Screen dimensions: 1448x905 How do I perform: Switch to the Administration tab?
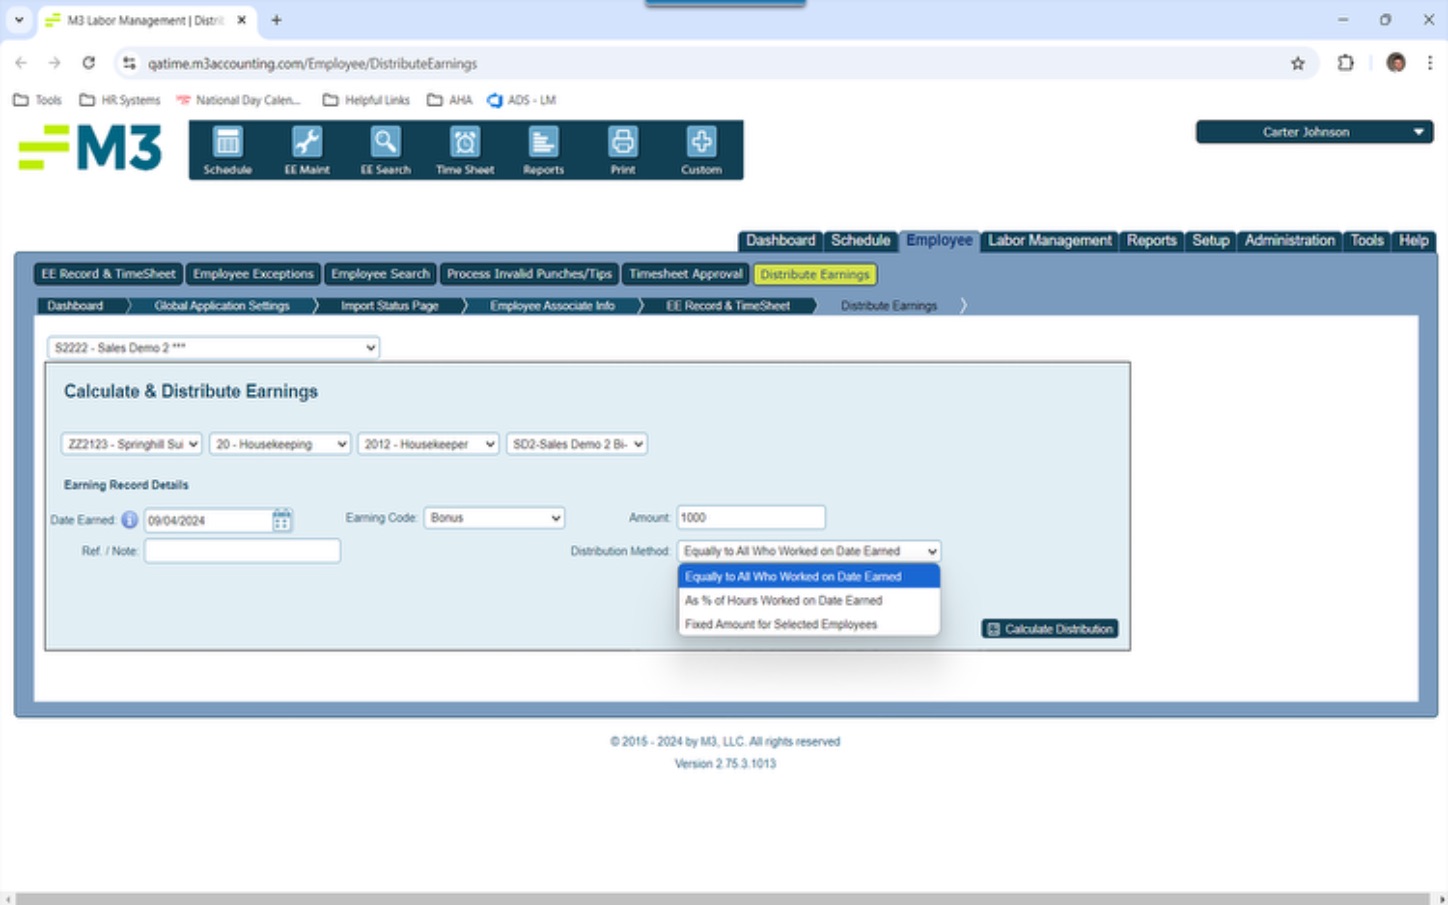pos(1290,241)
